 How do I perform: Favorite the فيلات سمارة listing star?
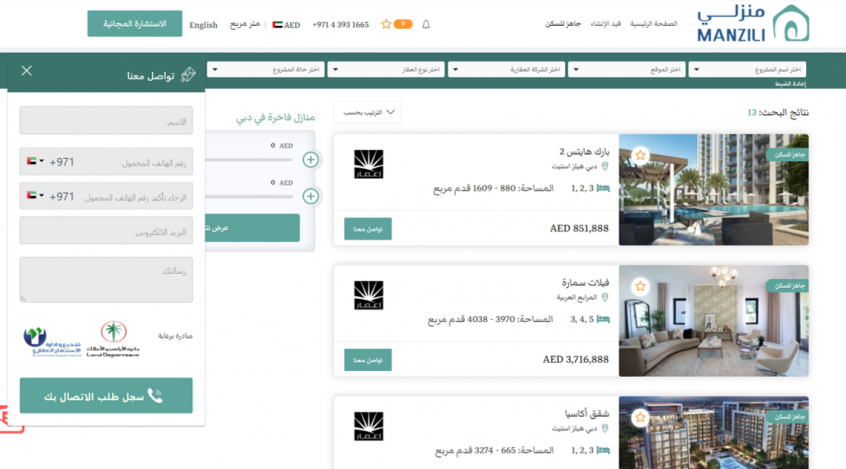(x=640, y=287)
